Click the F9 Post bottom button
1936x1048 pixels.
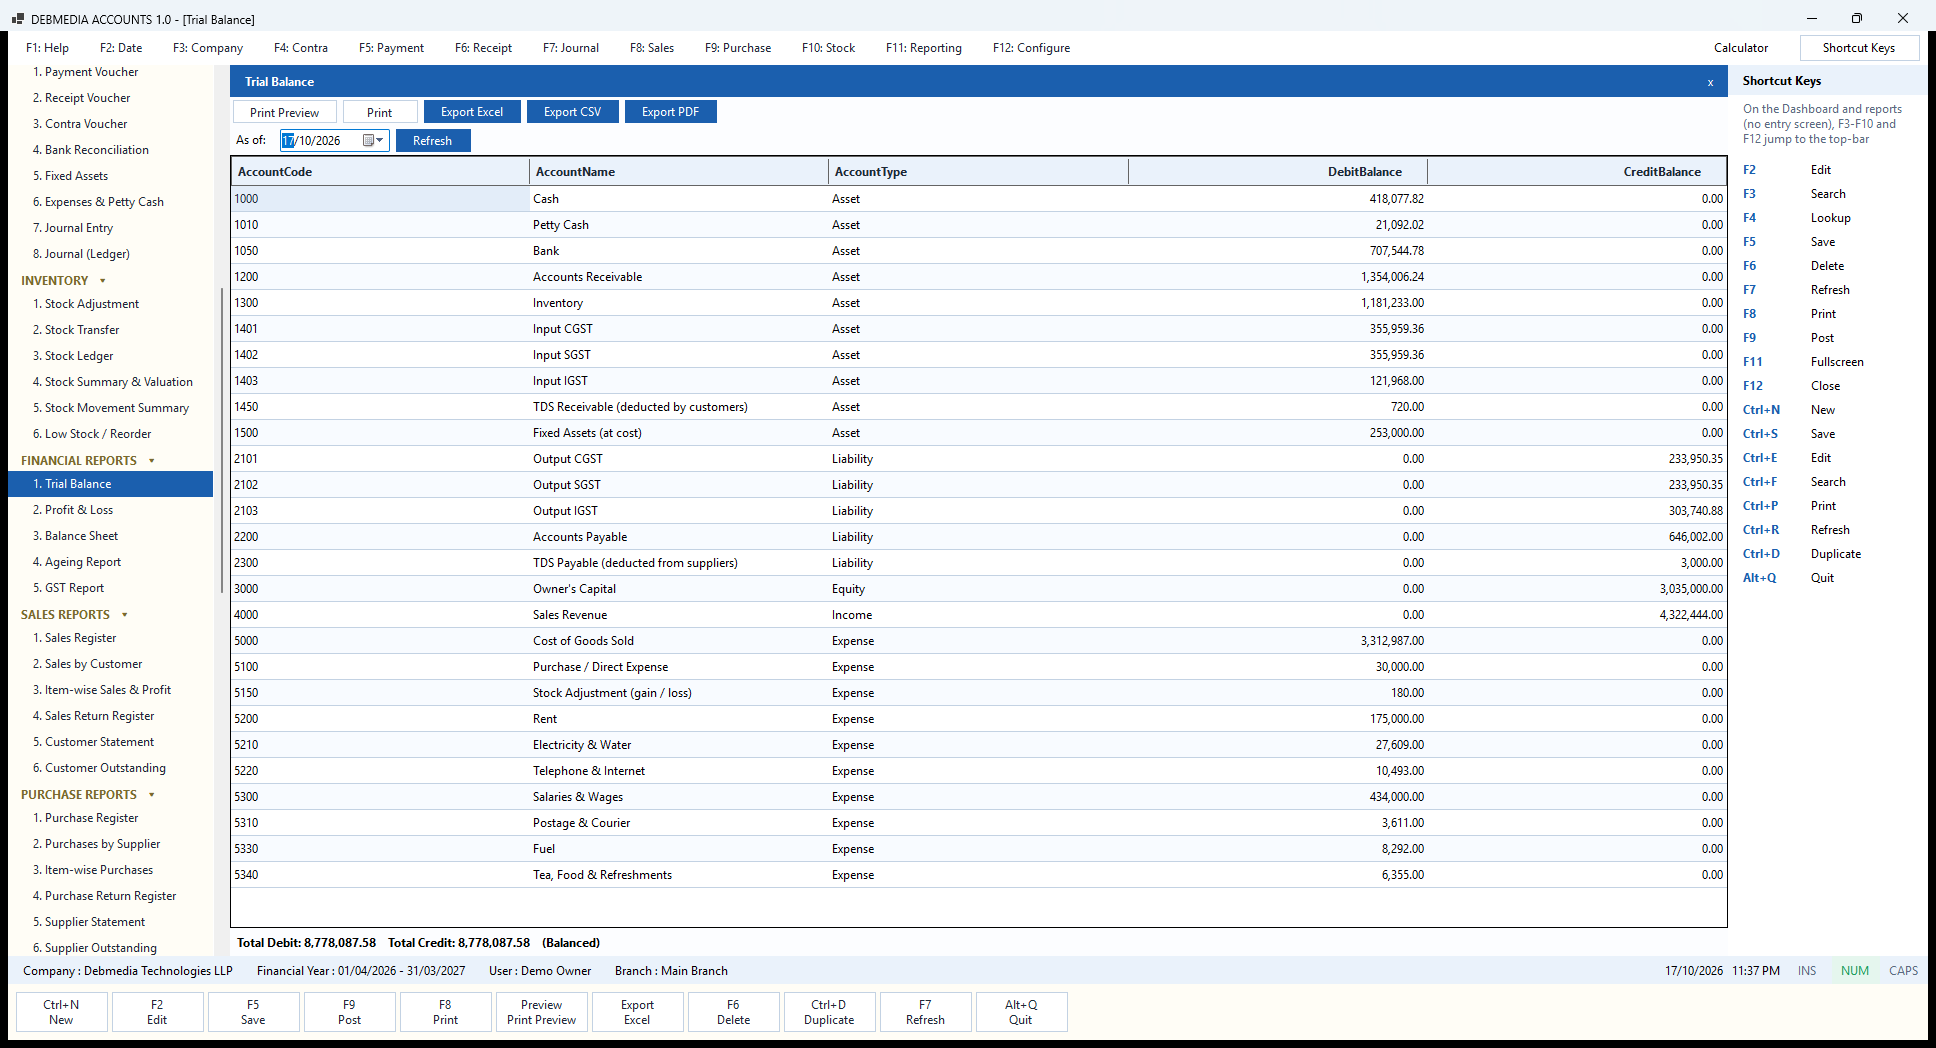coord(349,1012)
